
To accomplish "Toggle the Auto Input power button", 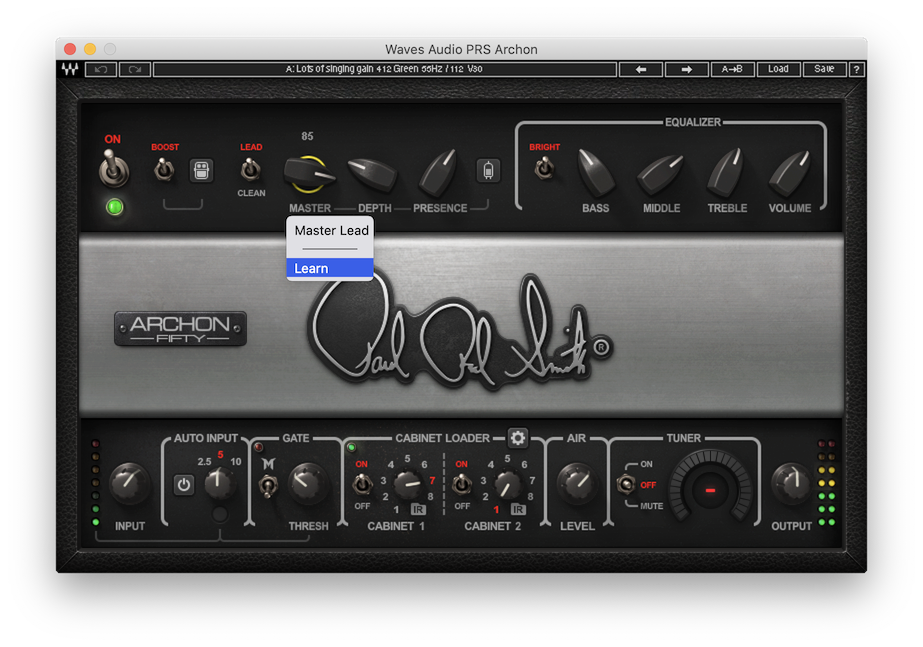I will pyautogui.click(x=184, y=485).
